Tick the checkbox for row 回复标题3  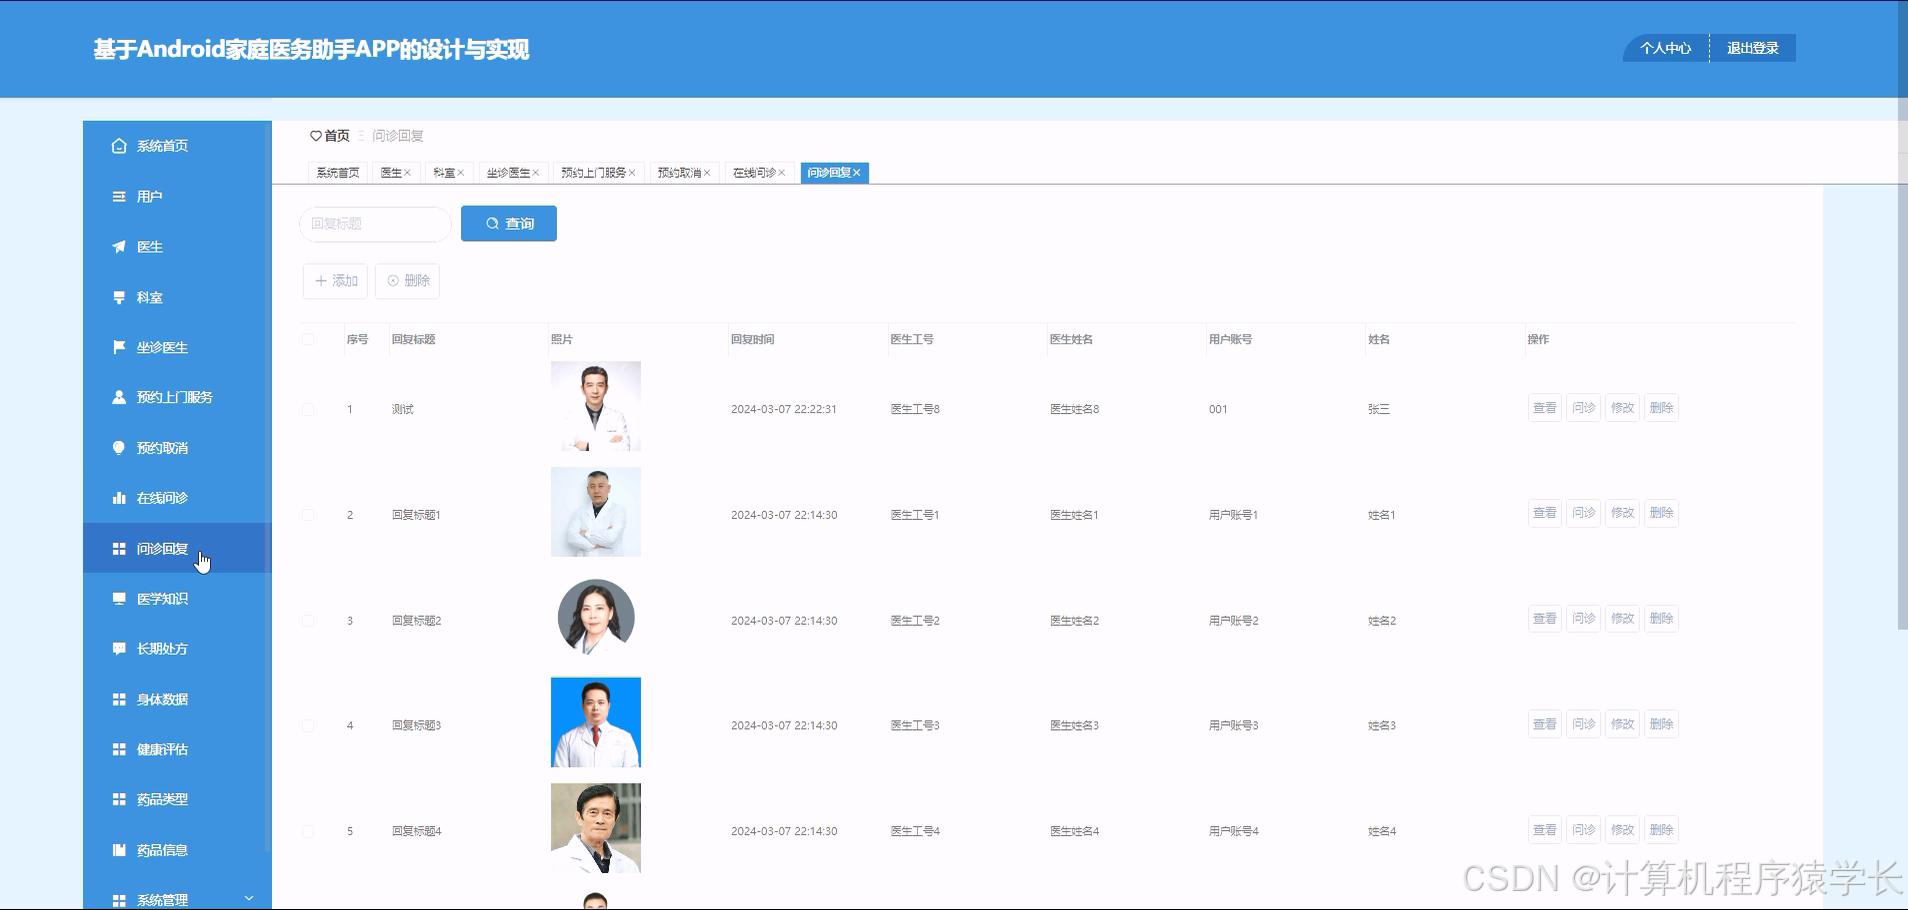pos(308,726)
